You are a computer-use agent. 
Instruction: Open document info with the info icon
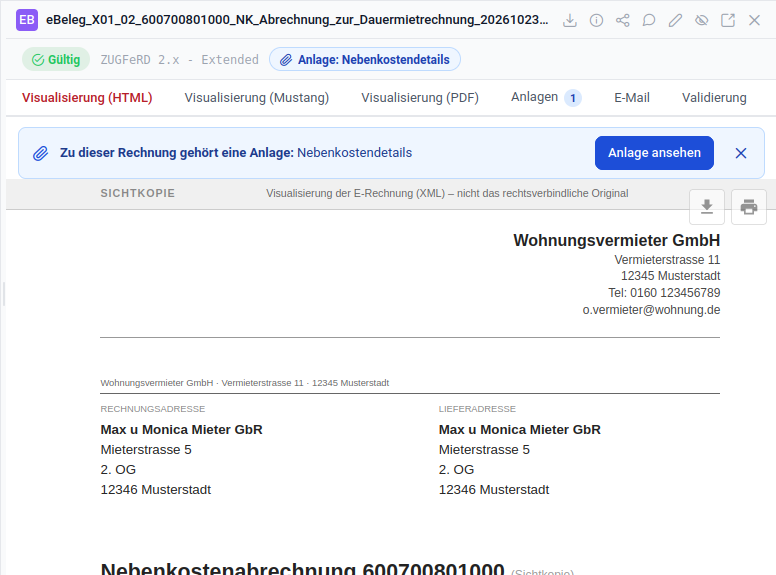click(596, 20)
